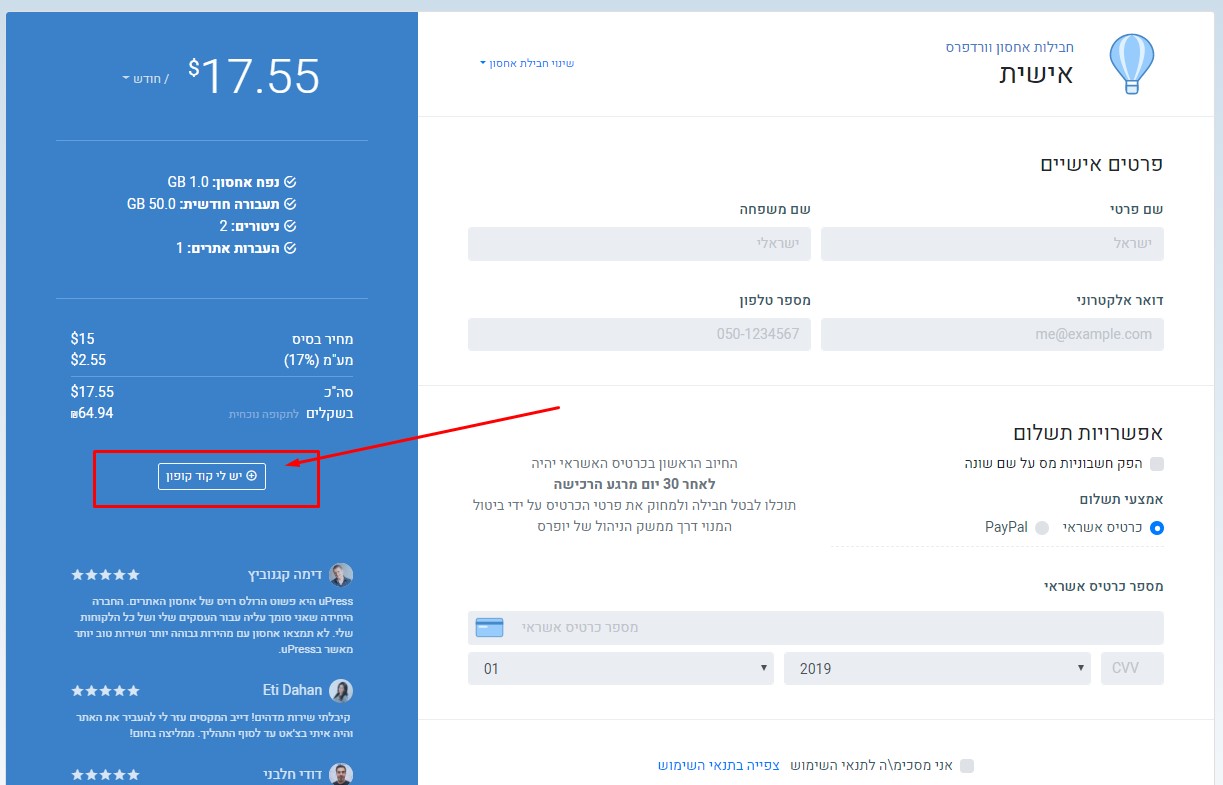
Task: Click the checkmark icon next to נפח אחסון
Action: [x=290, y=183]
